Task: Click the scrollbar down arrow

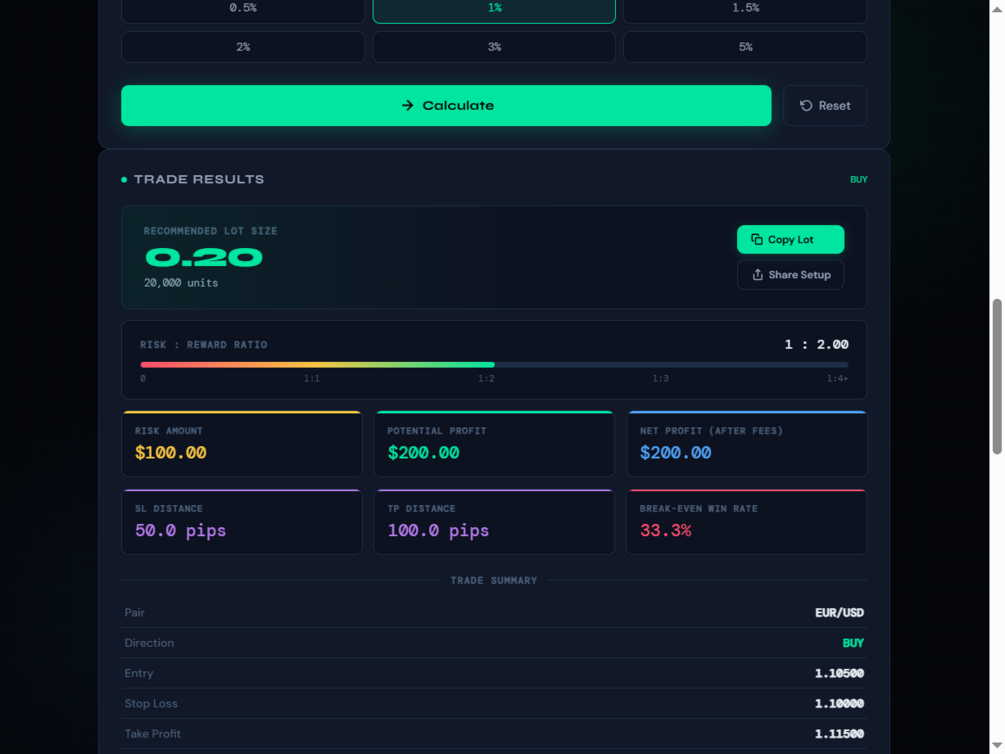Action: pyautogui.click(x=997, y=746)
